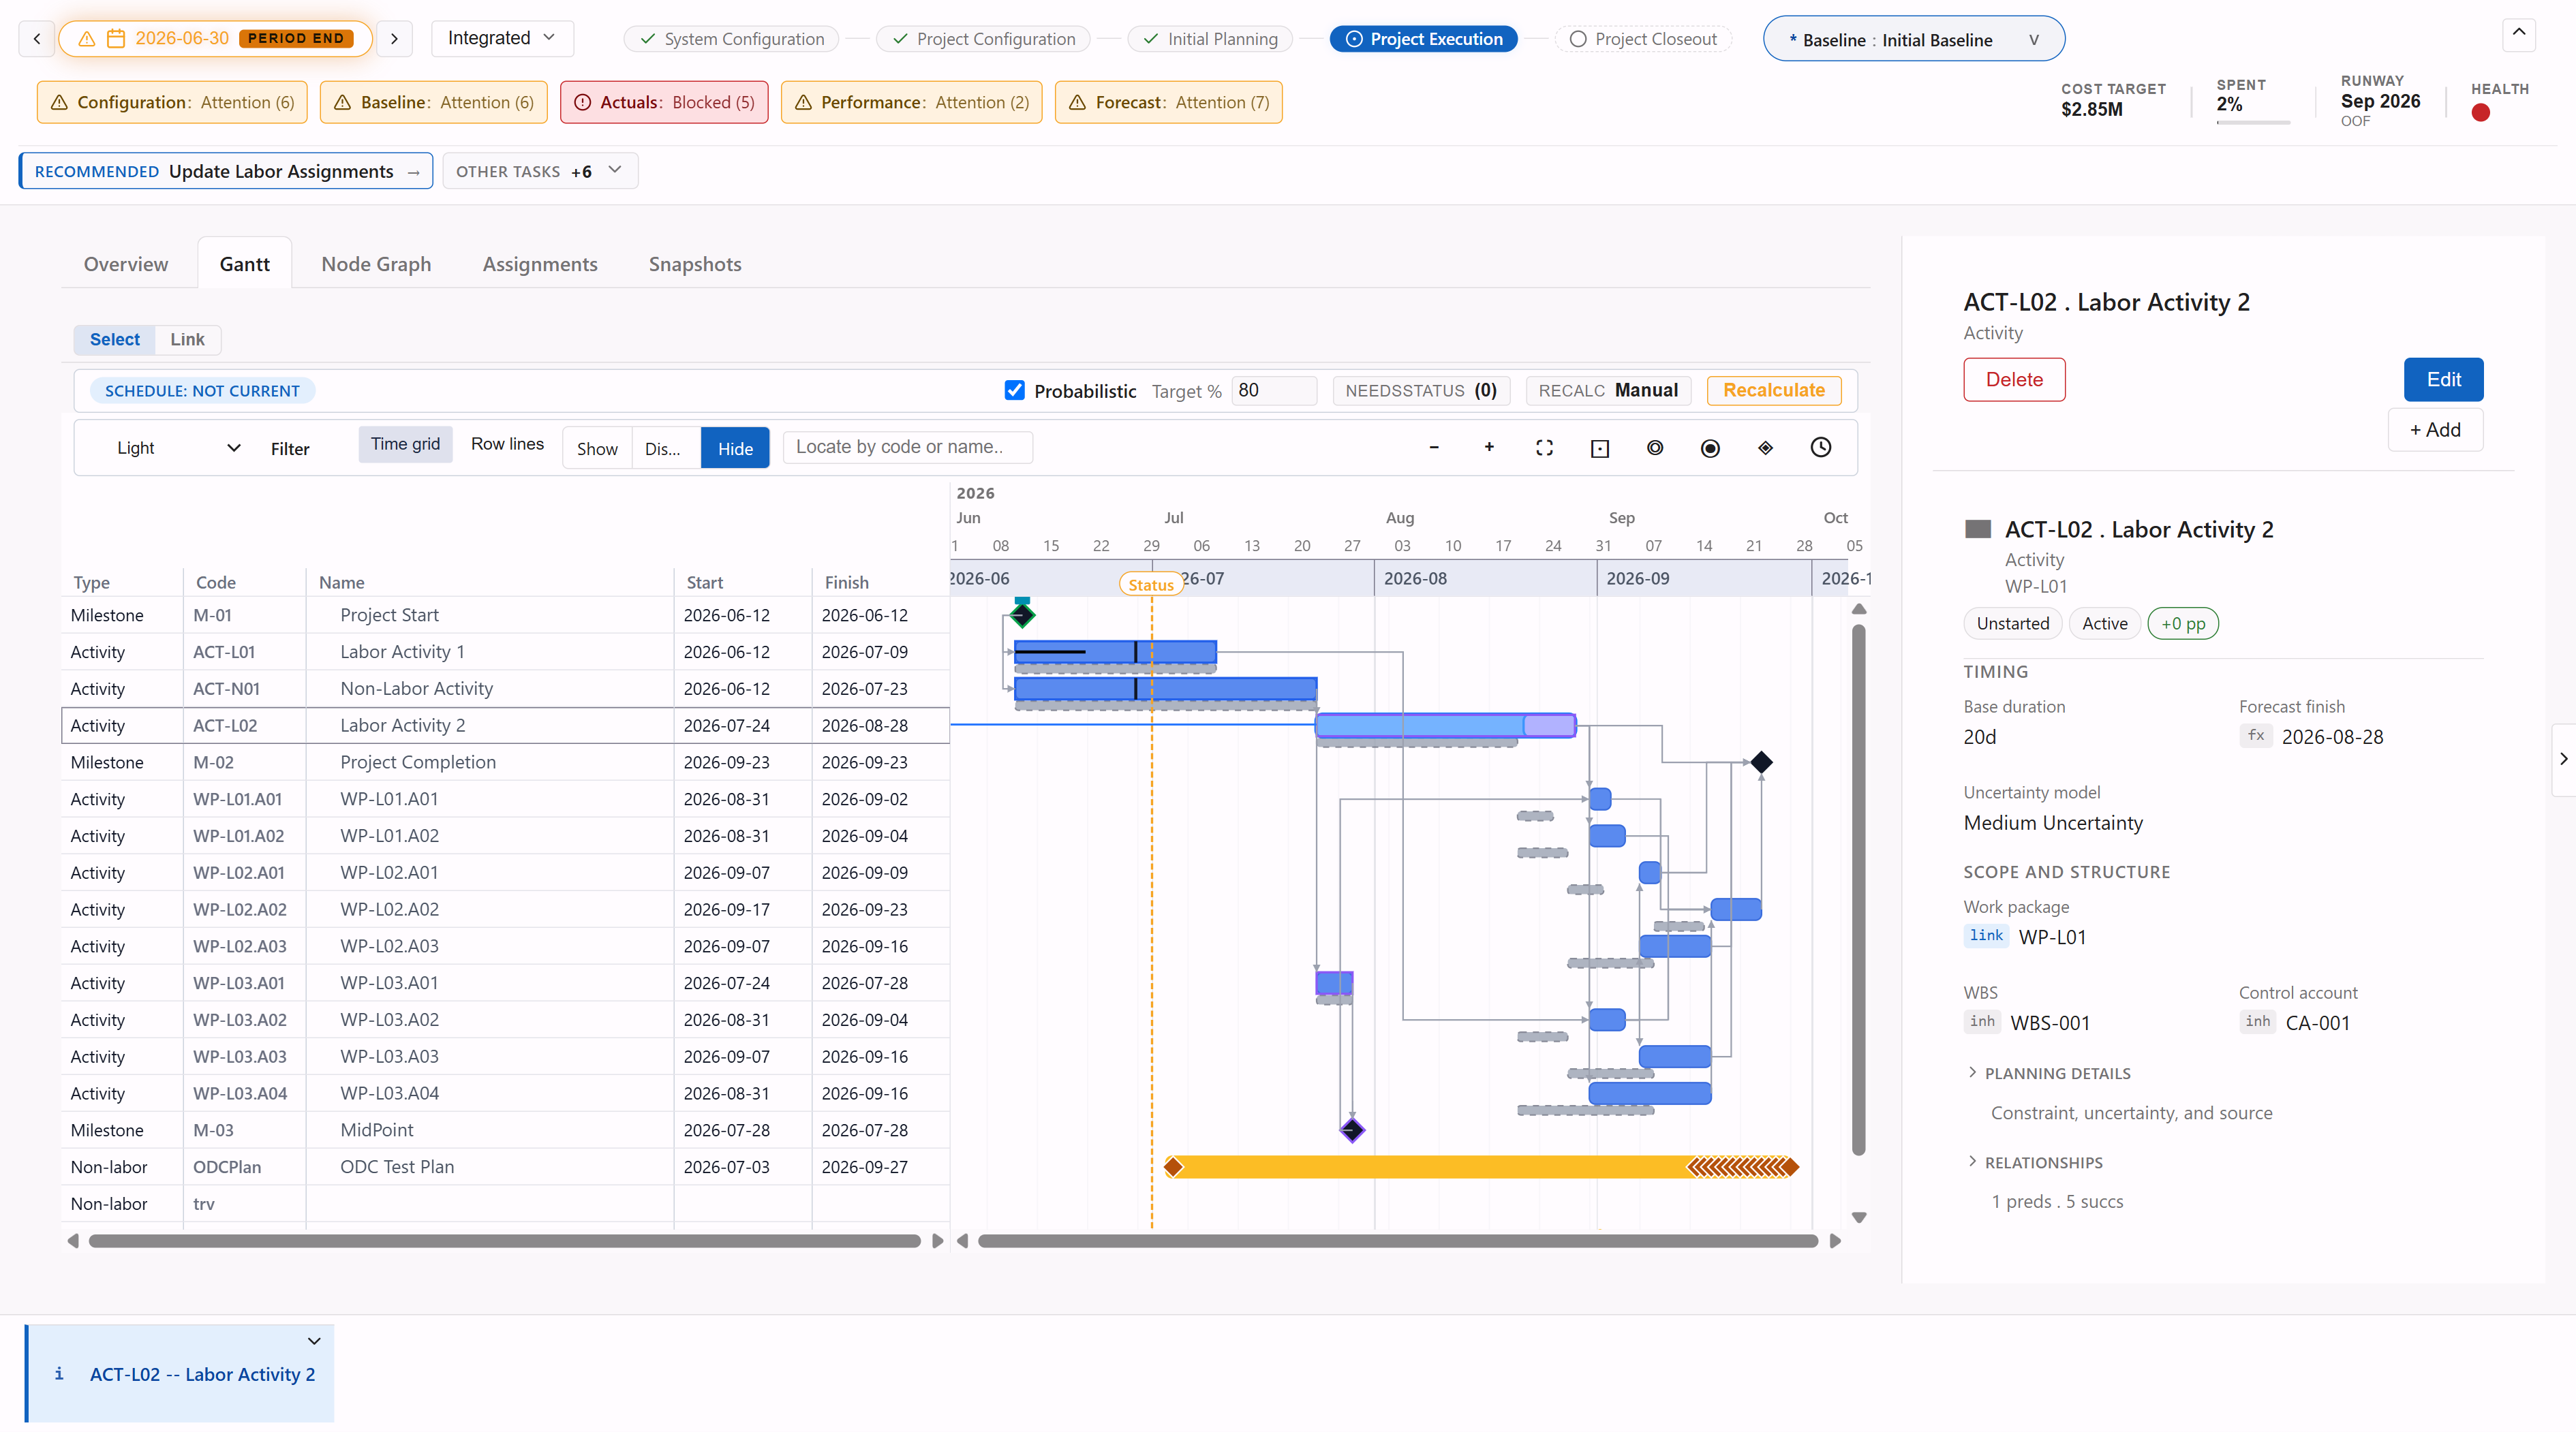
Task: Switch to Select mode
Action: (114, 339)
